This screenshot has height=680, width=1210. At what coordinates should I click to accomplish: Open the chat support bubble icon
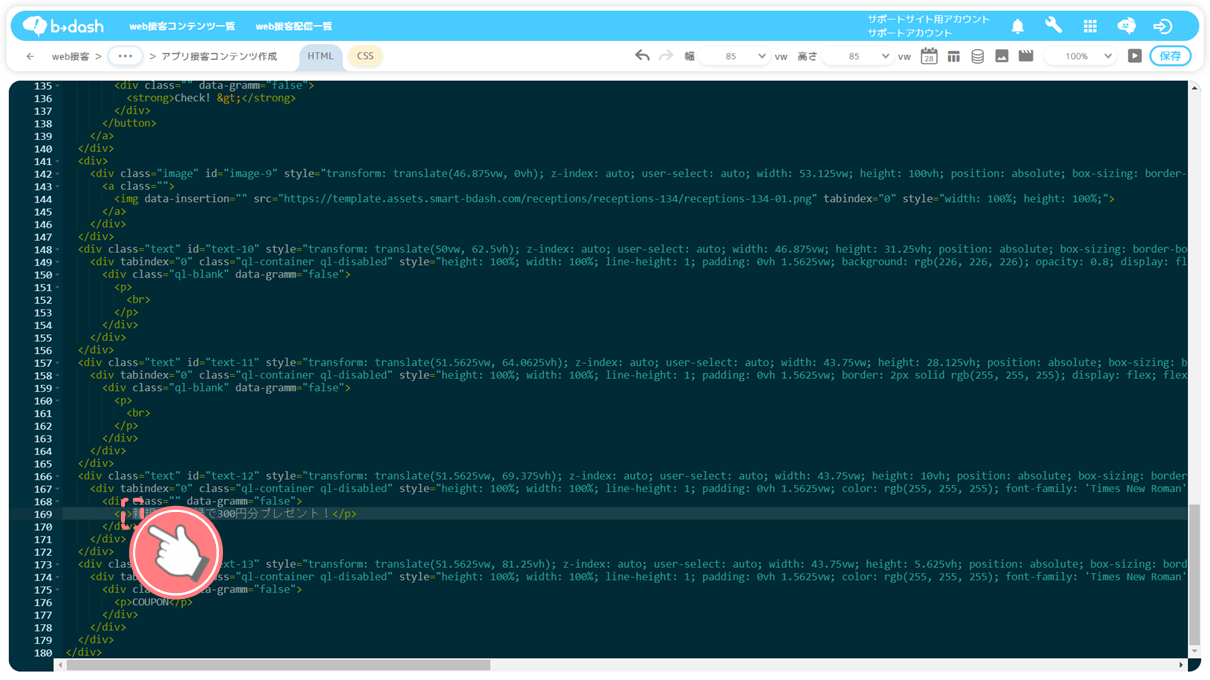click(x=1126, y=26)
